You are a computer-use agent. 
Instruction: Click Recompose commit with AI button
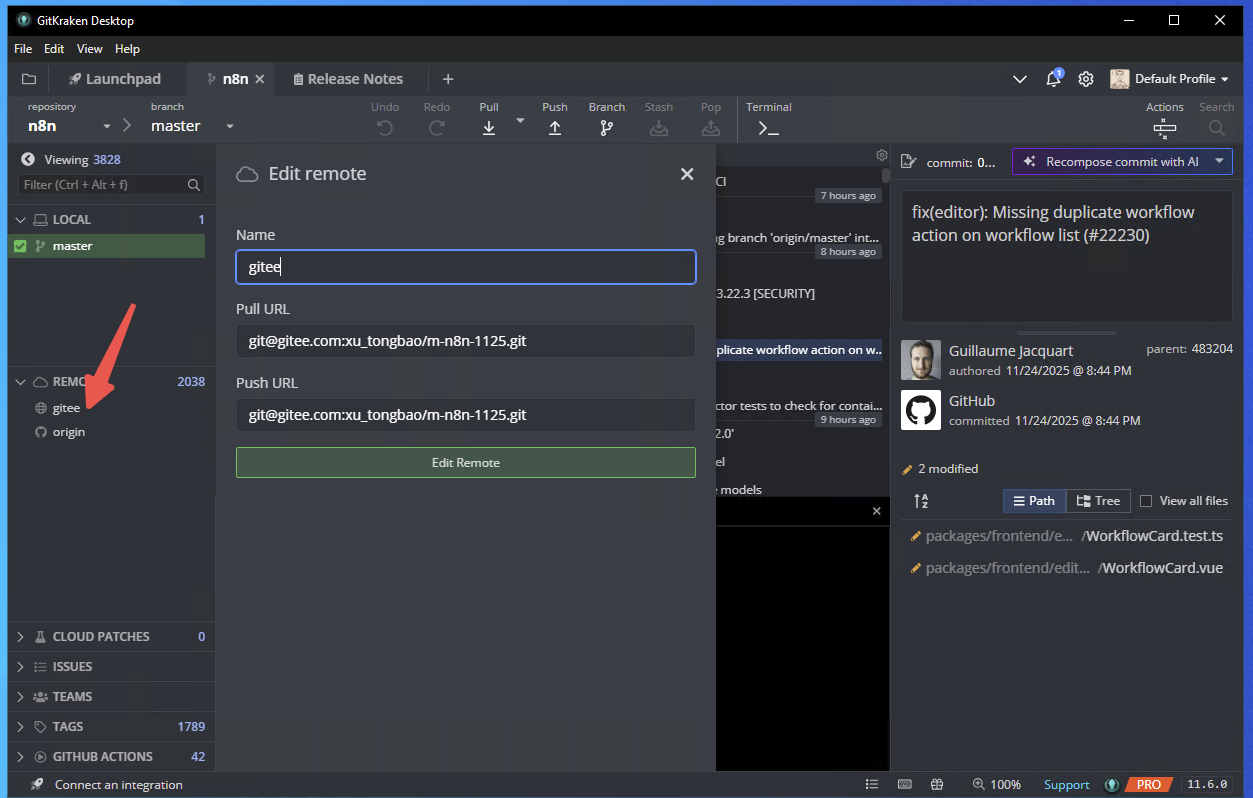tap(1110, 161)
